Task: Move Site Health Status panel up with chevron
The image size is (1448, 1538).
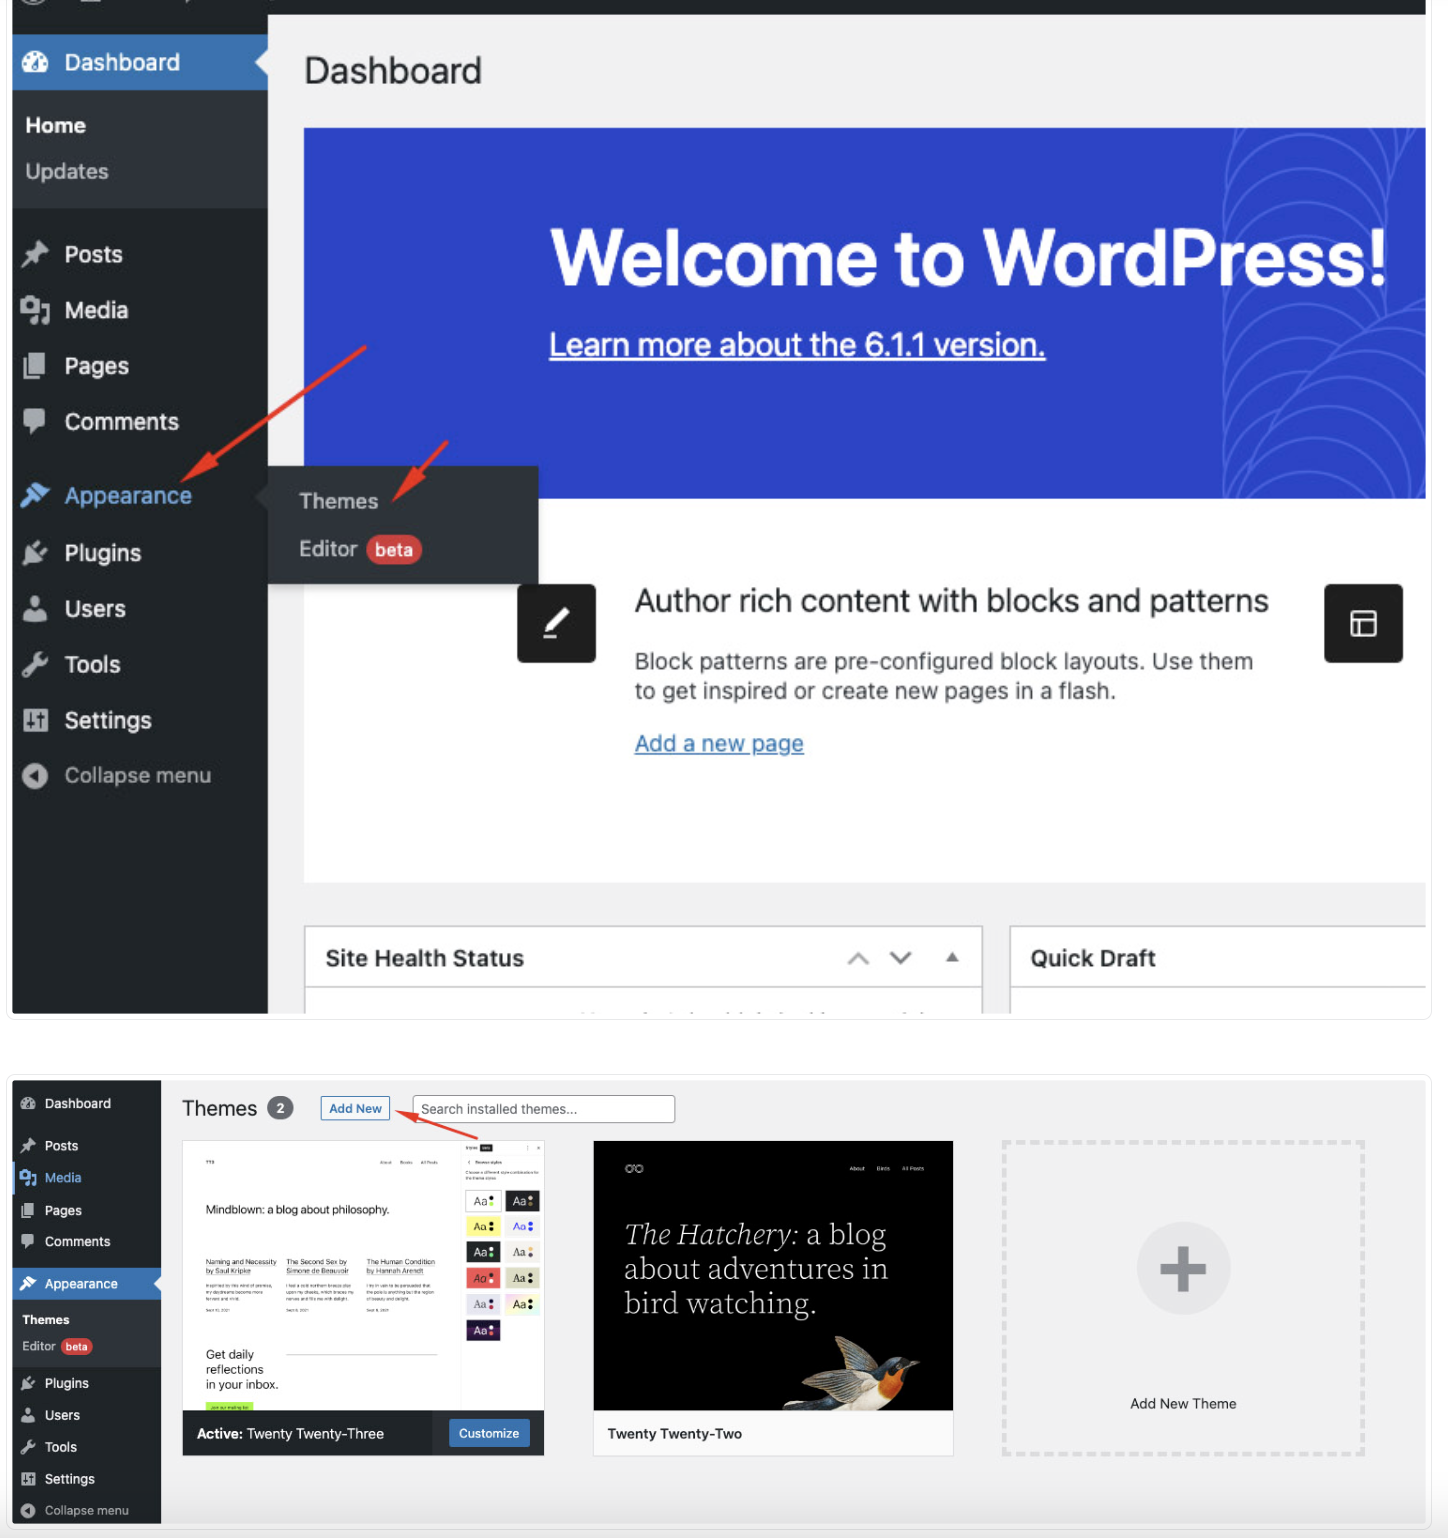Action: (x=858, y=958)
